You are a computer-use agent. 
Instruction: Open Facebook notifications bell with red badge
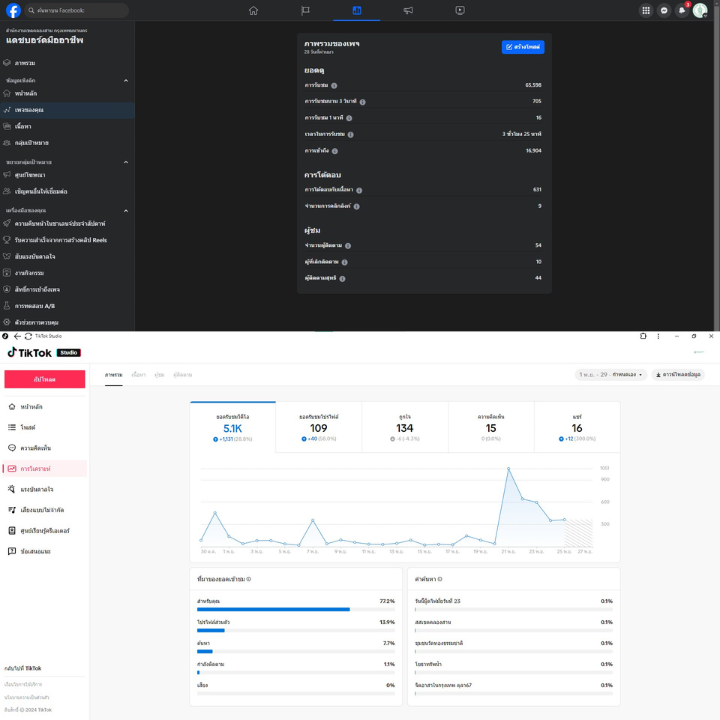[682, 10]
